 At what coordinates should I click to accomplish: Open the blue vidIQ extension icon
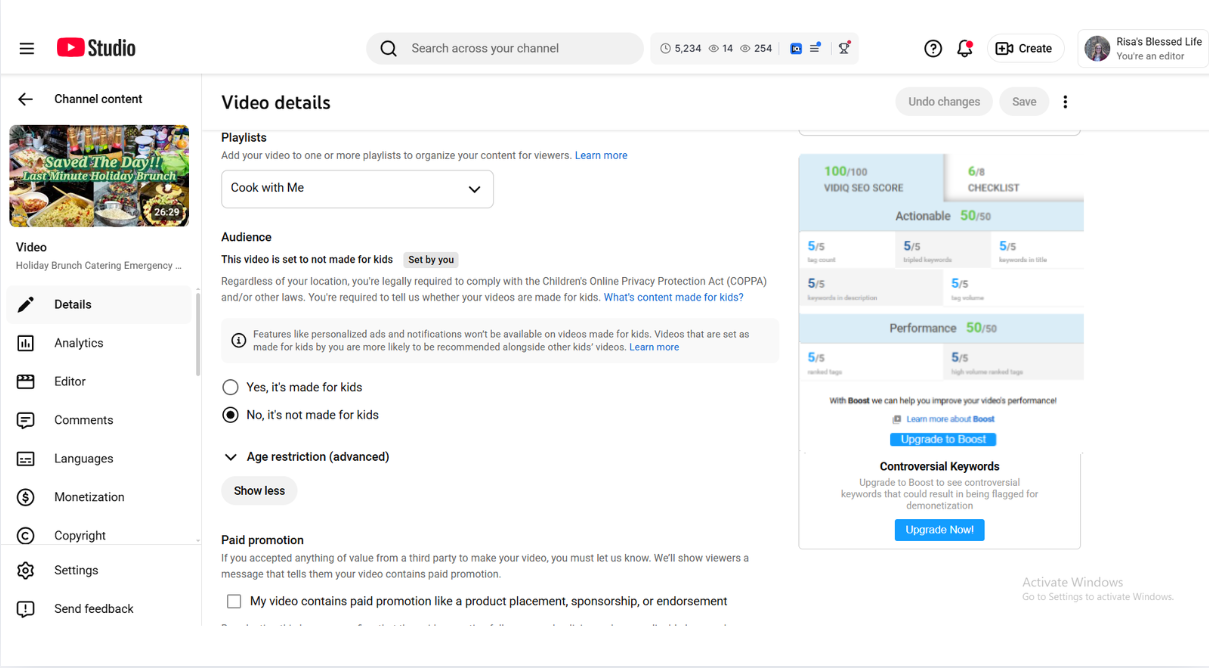pos(796,48)
